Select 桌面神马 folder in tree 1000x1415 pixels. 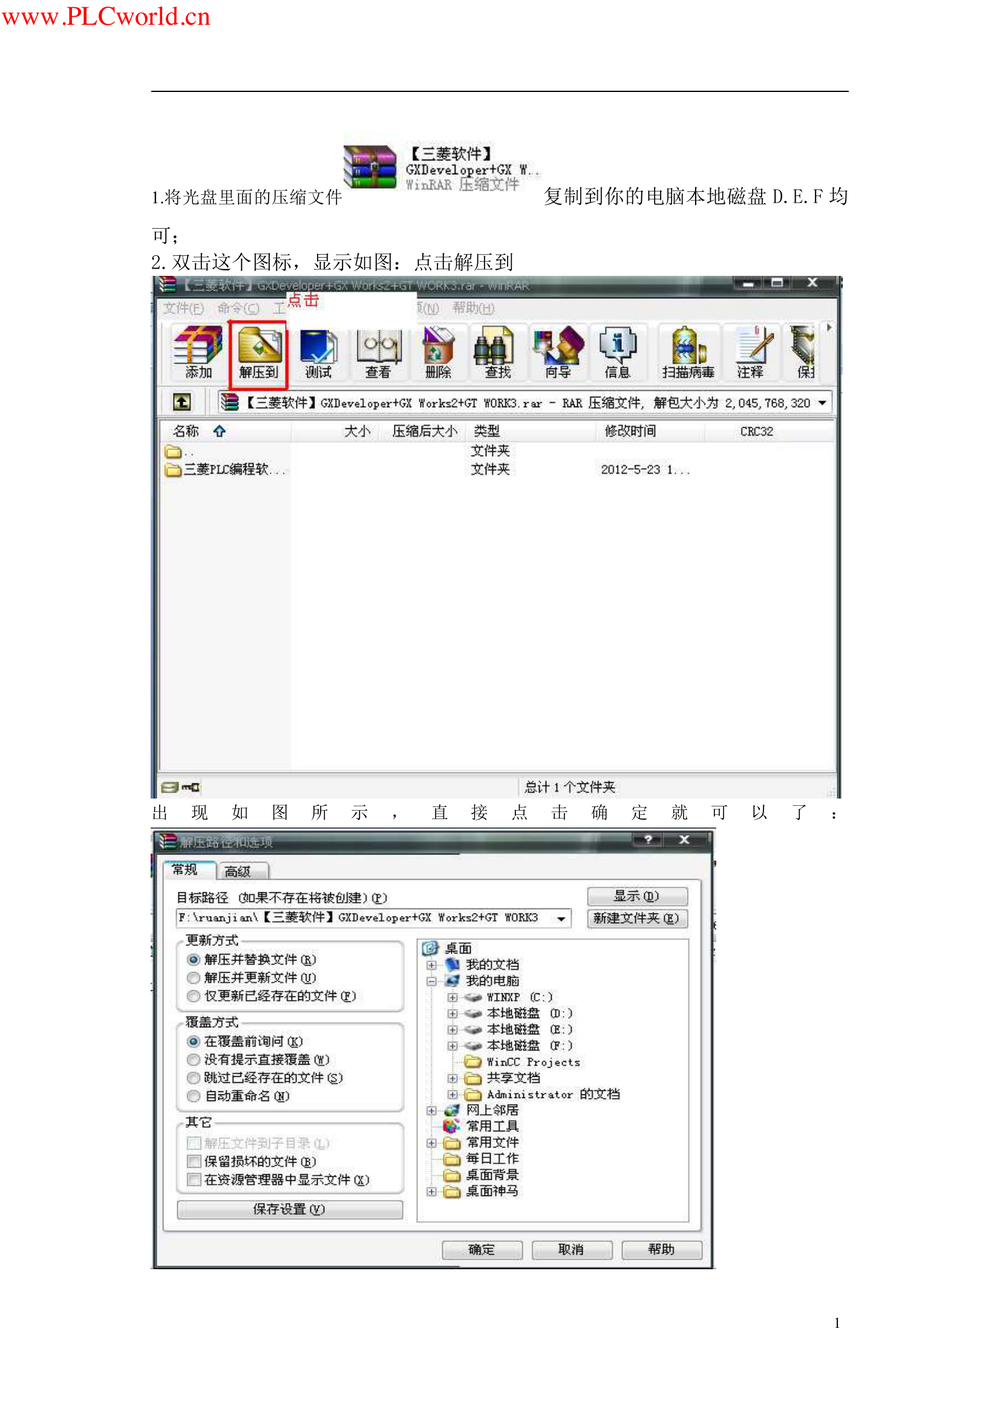coord(492,1191)
